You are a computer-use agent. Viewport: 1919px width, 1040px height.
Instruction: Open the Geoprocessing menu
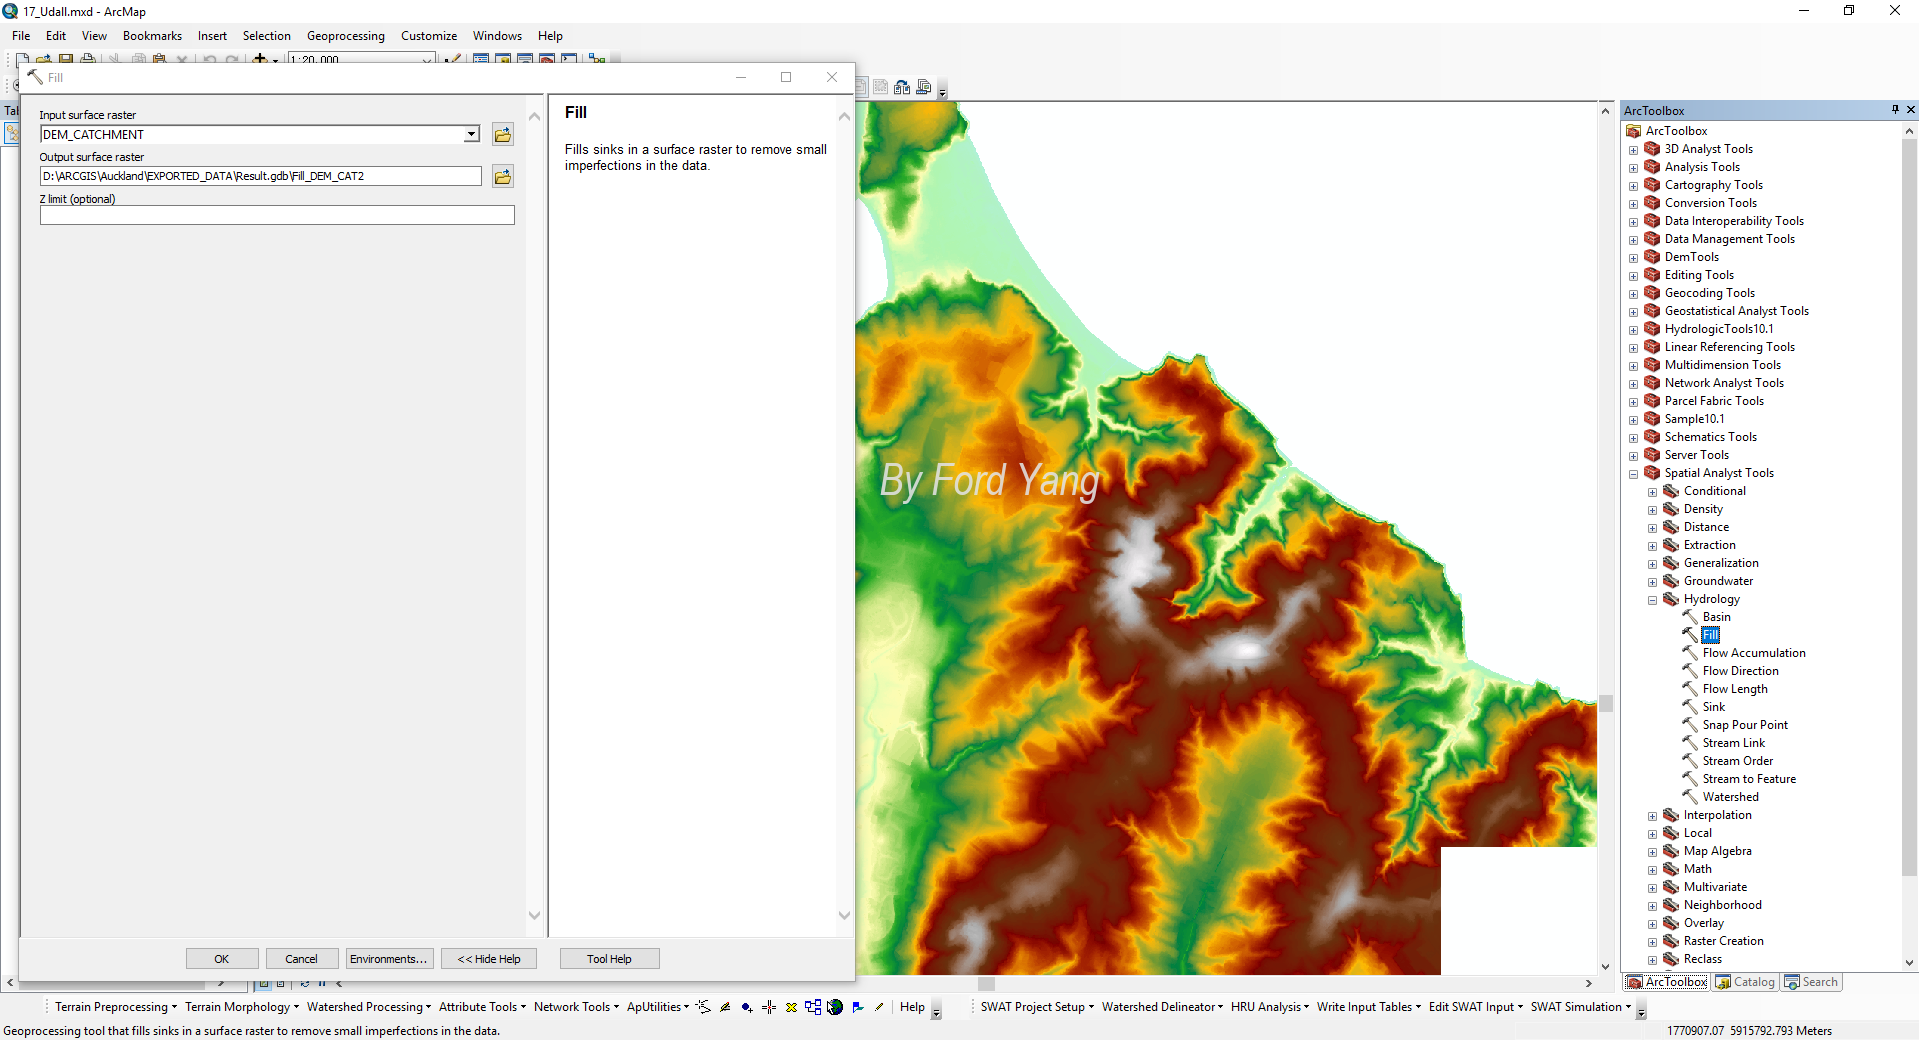coord(345,36)
